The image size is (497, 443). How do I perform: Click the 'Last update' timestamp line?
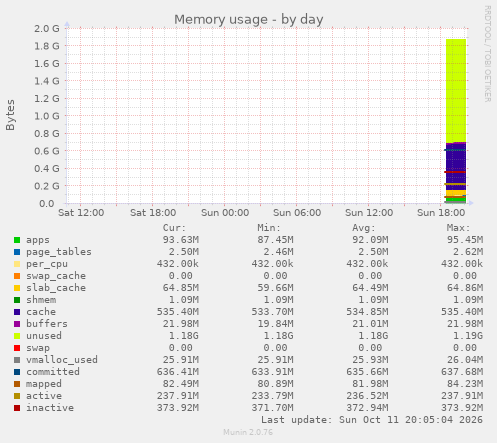(372, 420)
